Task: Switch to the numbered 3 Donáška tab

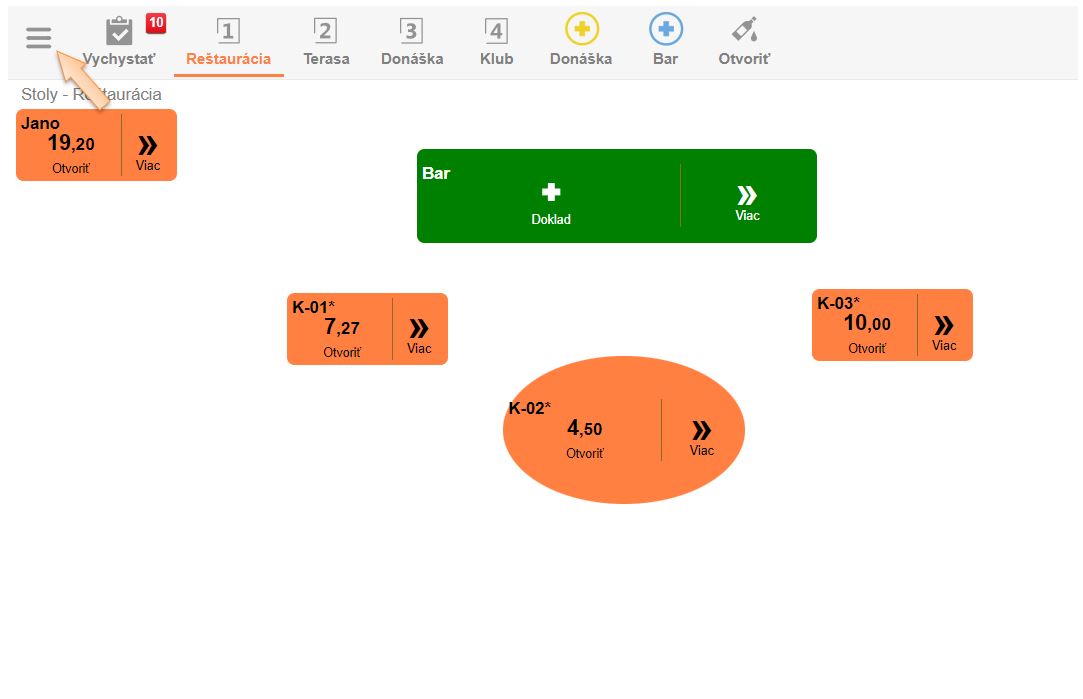Action: (412, 42)
